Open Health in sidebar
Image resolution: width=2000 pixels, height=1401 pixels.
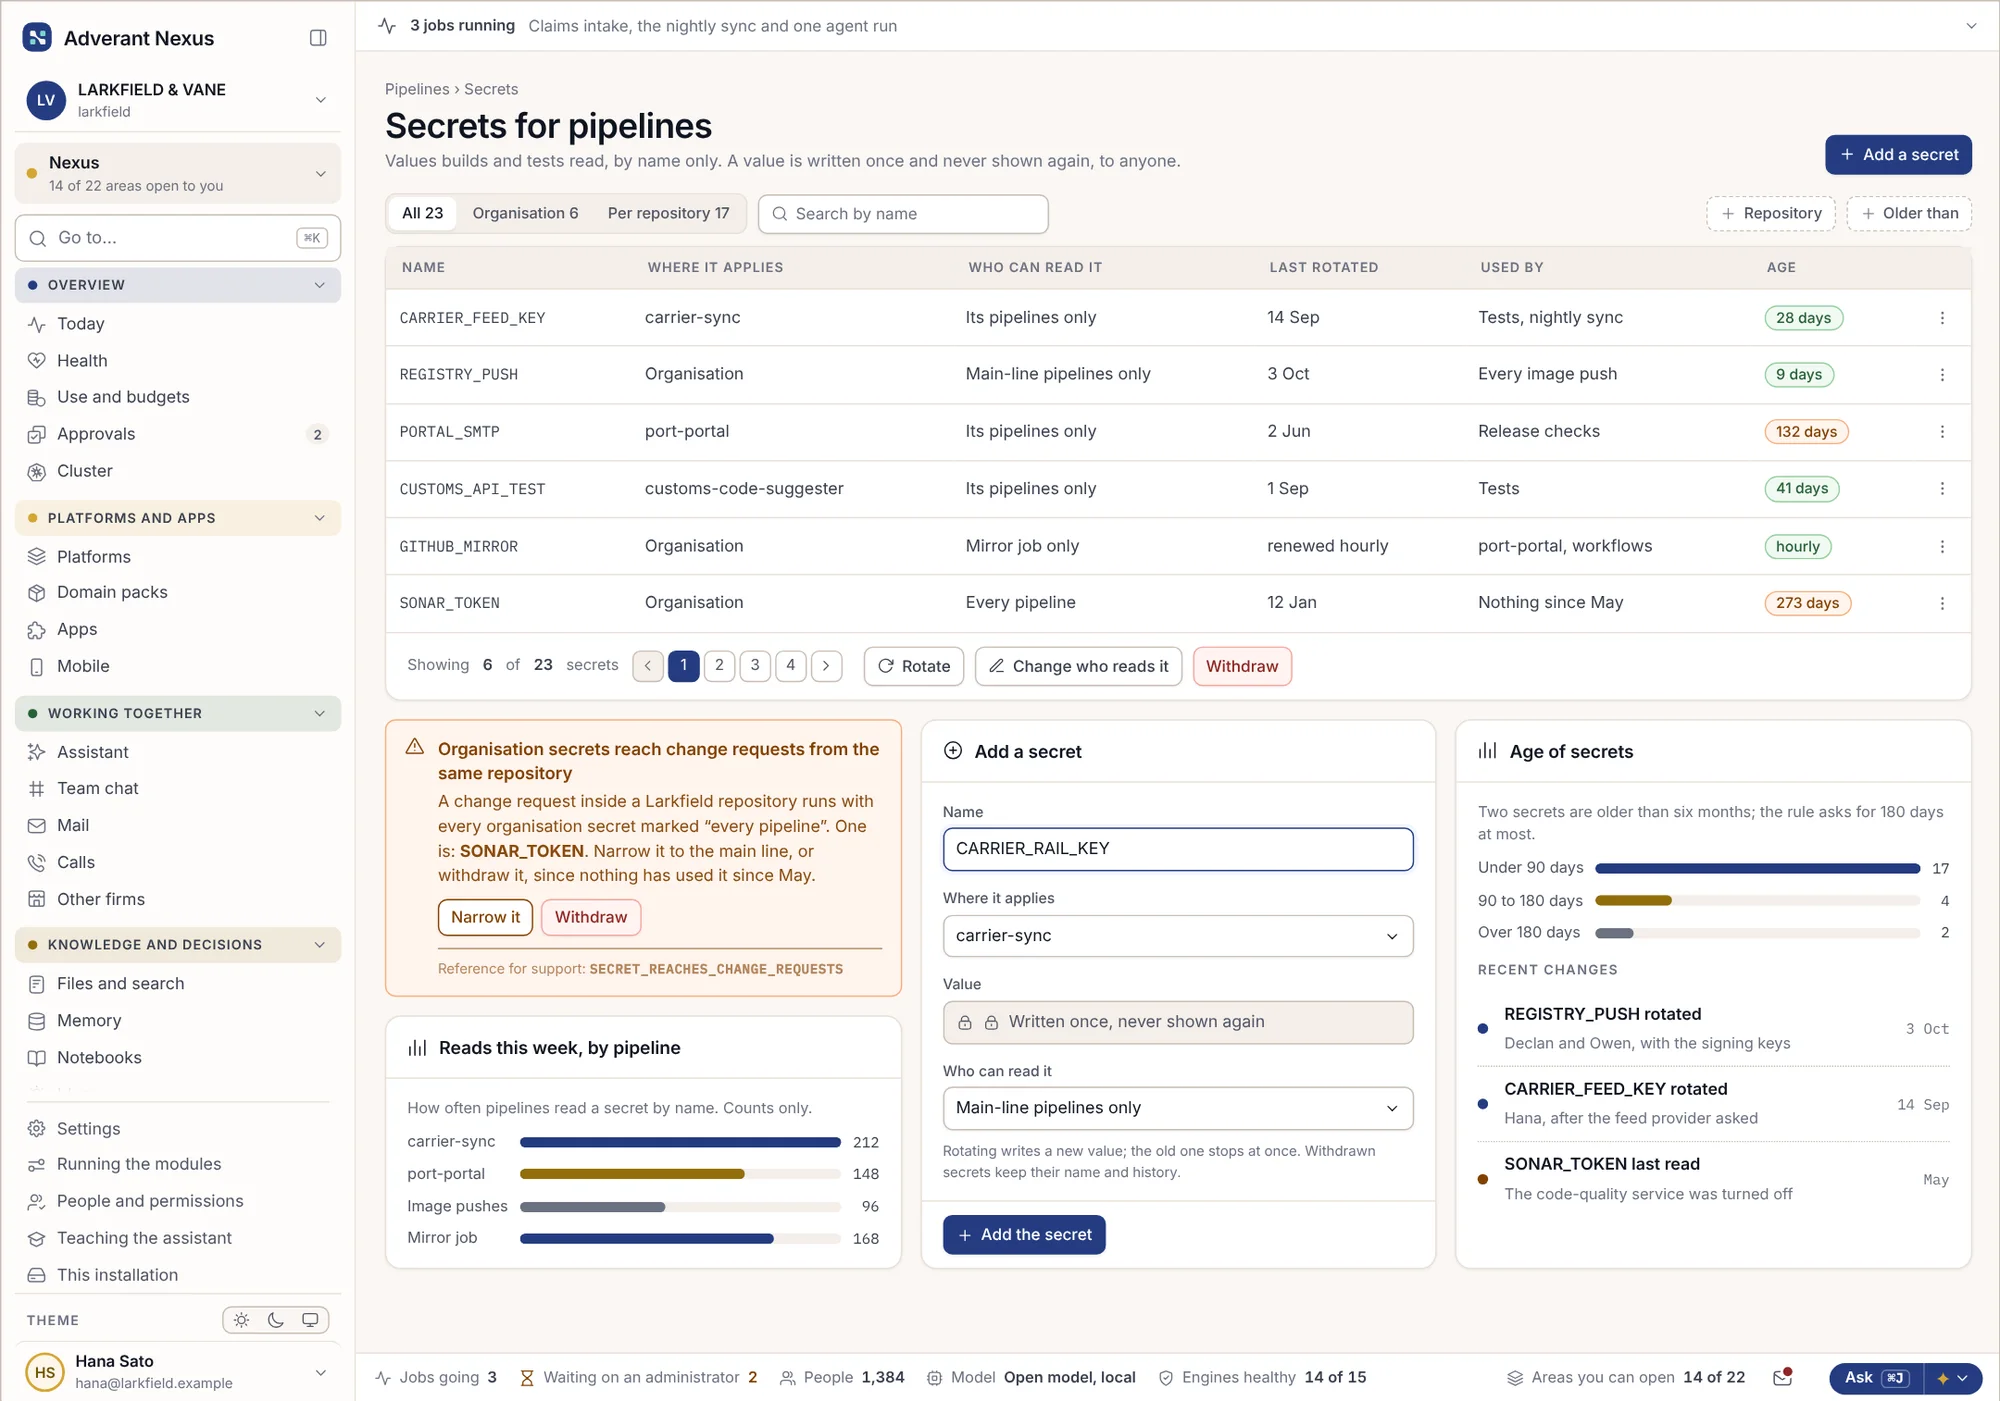178,361
